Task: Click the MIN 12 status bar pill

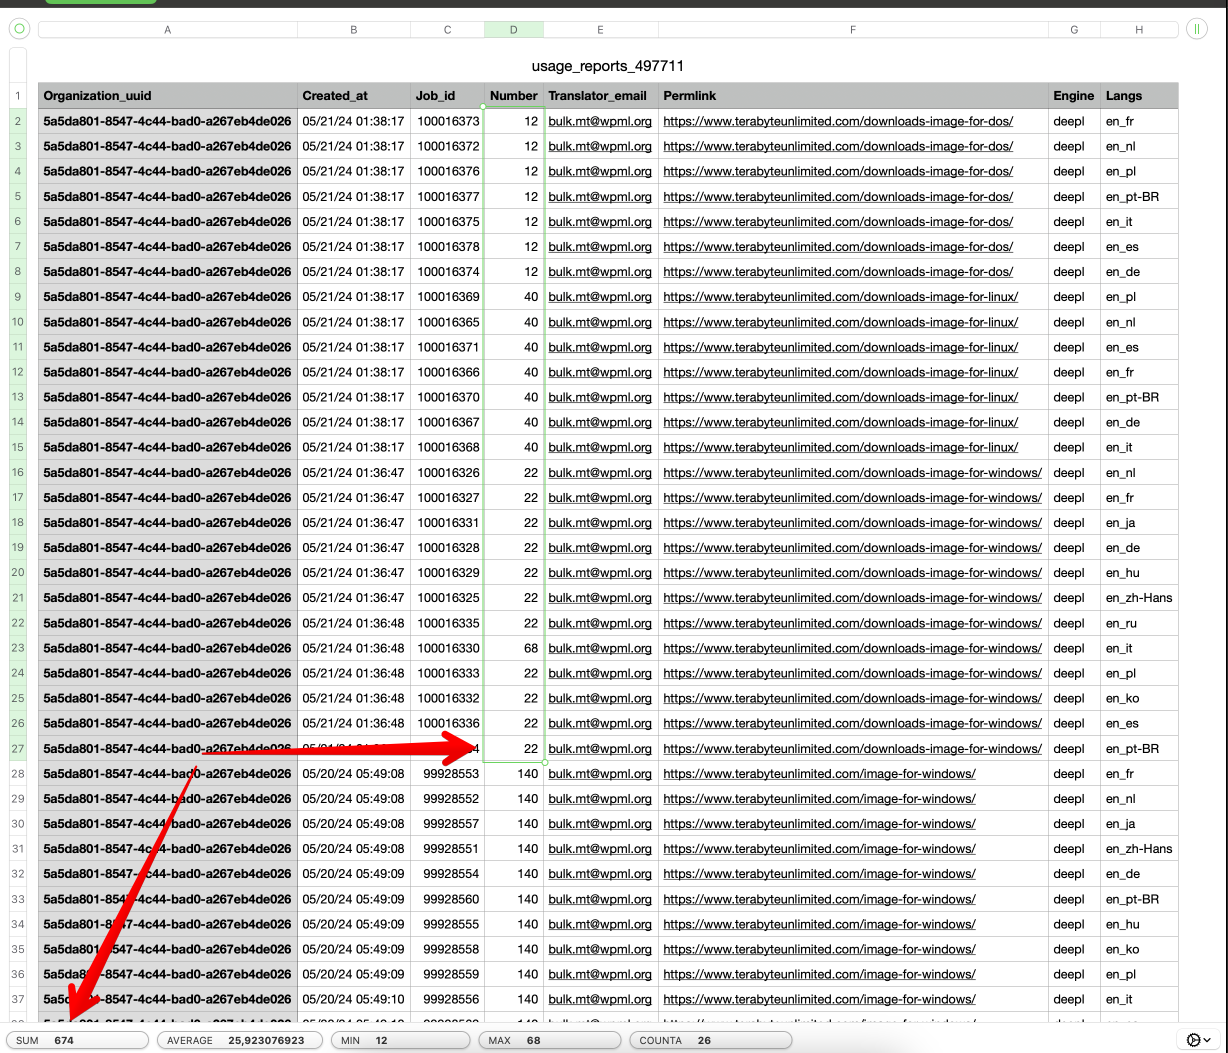Action: (400, 1040)
